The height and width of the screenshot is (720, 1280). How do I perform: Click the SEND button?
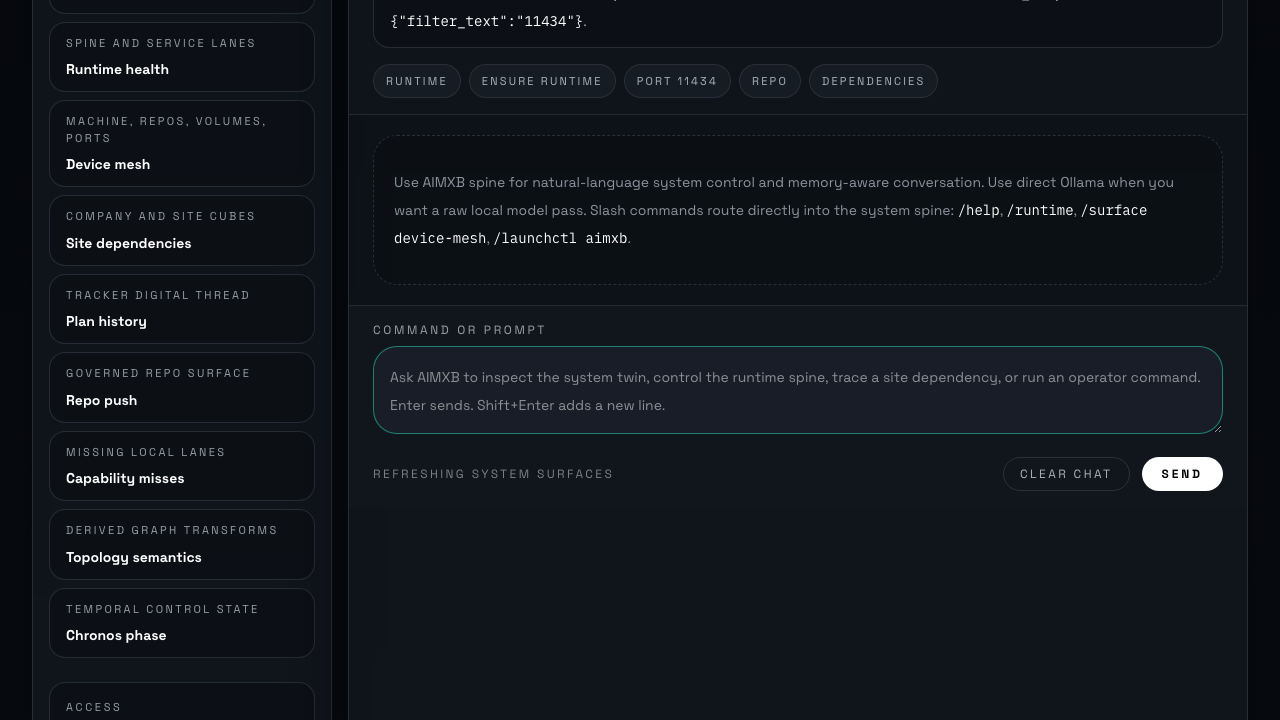click(1182, 474)
